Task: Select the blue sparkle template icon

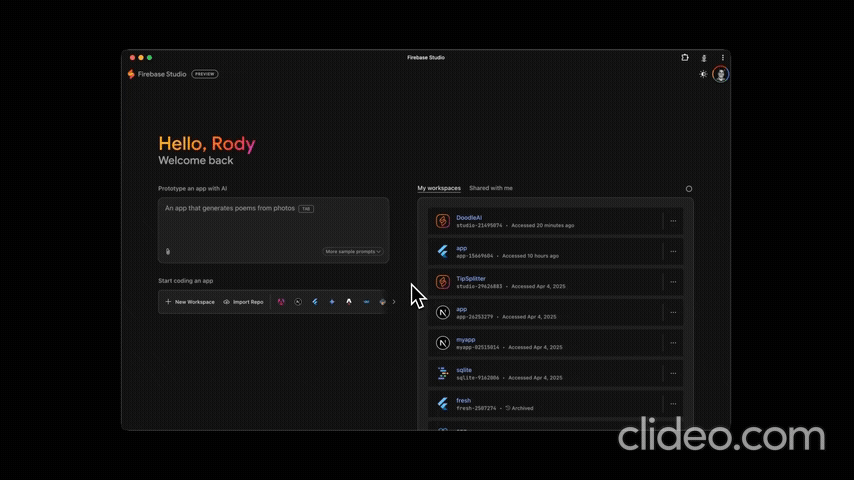Action: (x=332, y=302)
